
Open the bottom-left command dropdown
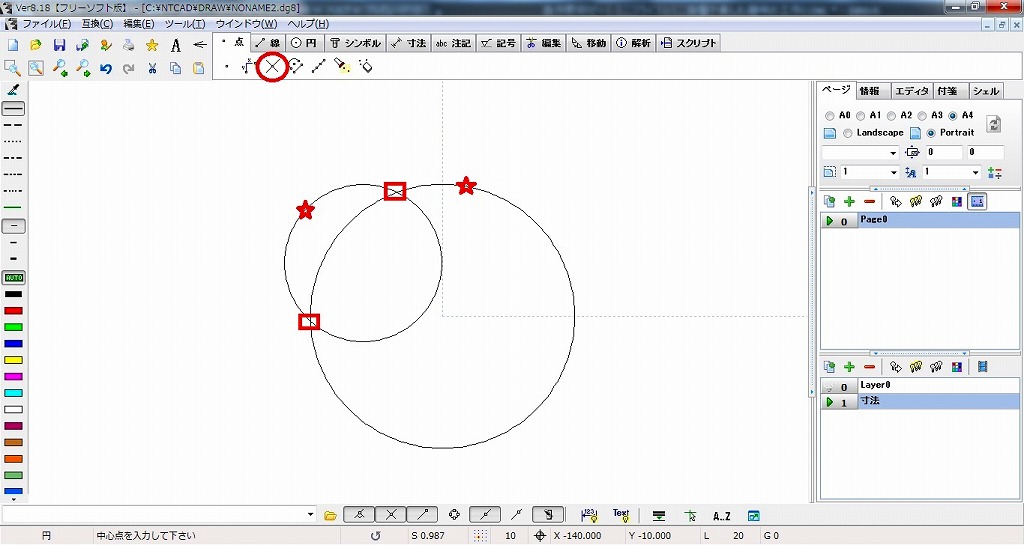(309, 515)
